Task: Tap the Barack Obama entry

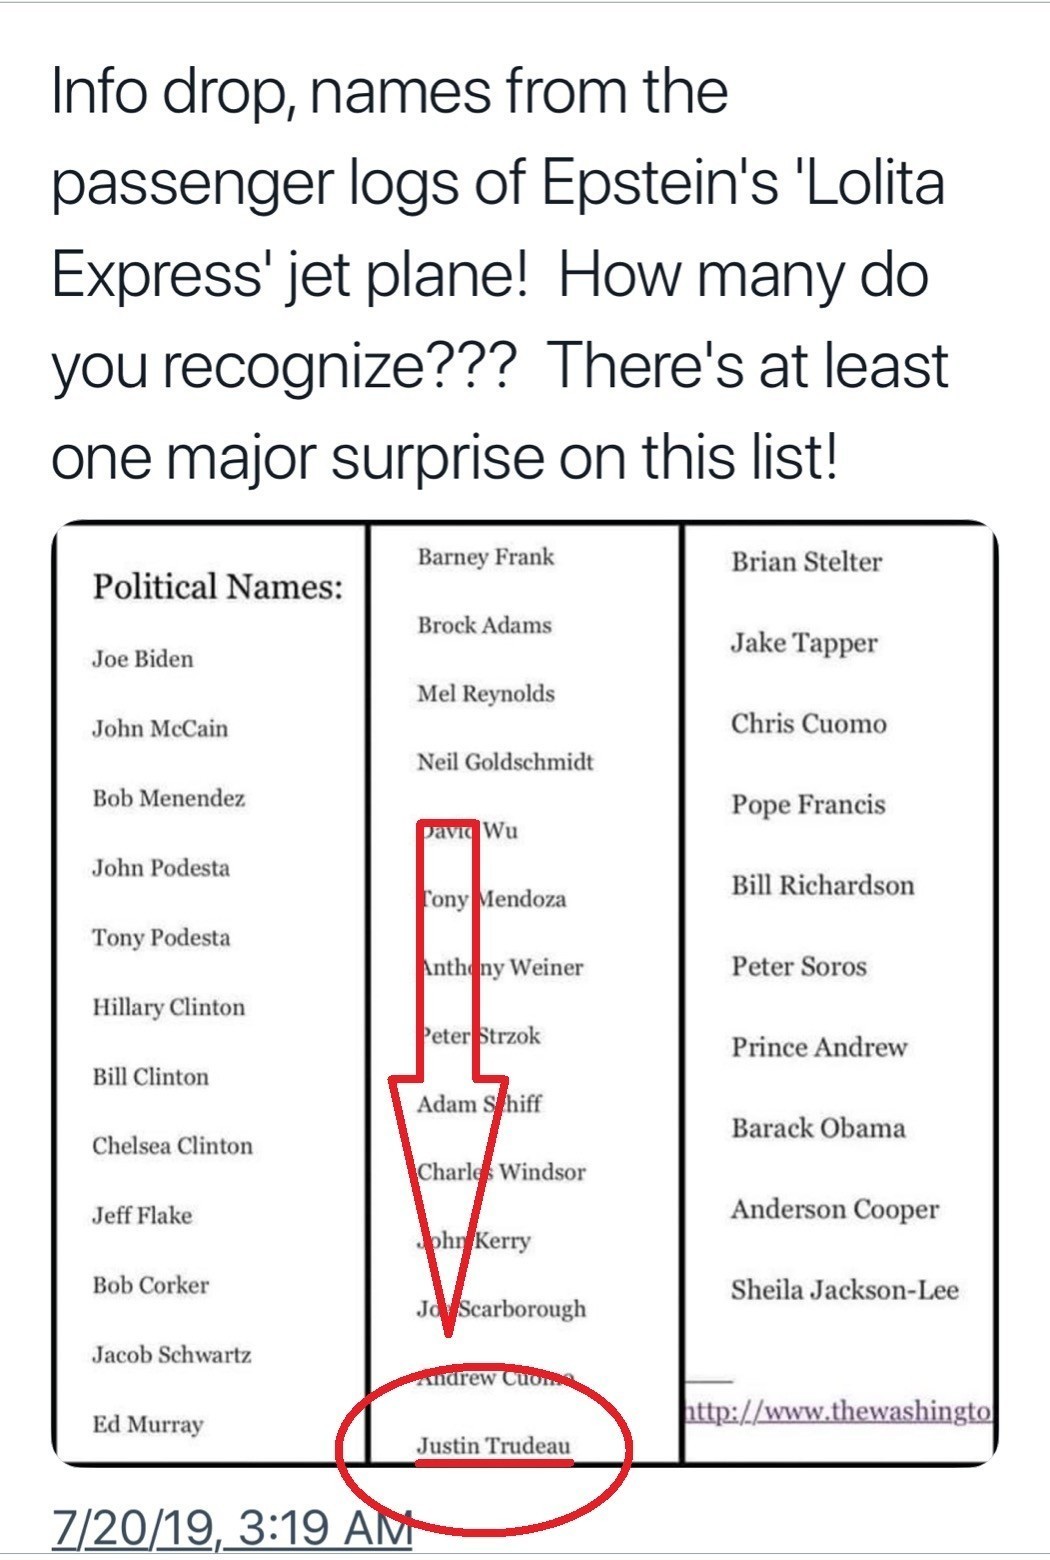Action: tap(818, 1128)
